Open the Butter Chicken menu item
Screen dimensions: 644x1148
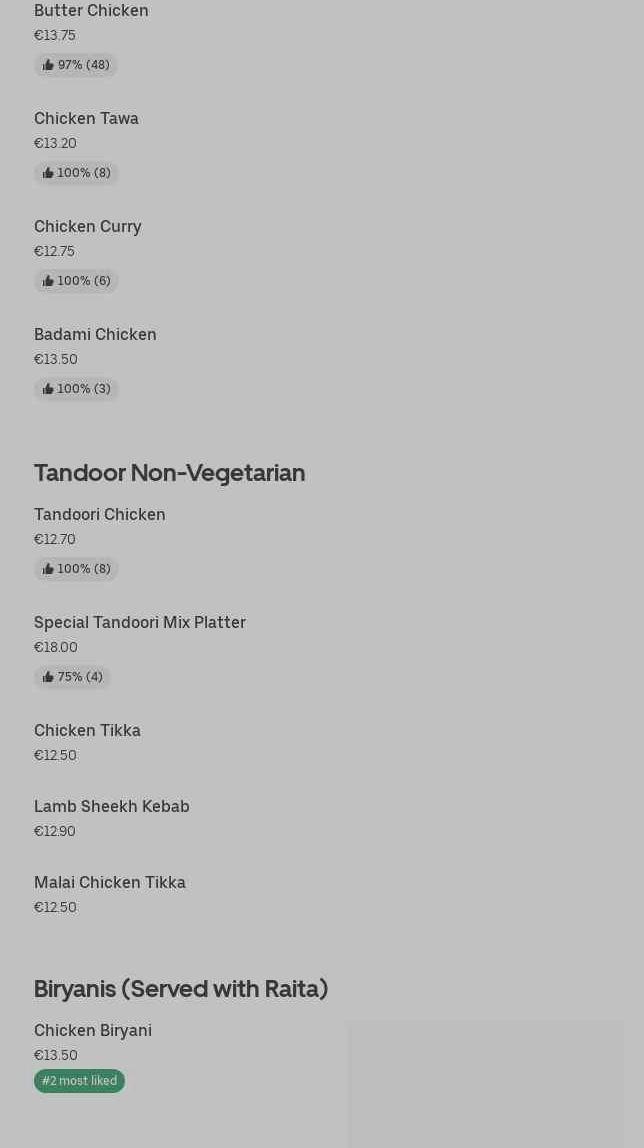(91, 11)
